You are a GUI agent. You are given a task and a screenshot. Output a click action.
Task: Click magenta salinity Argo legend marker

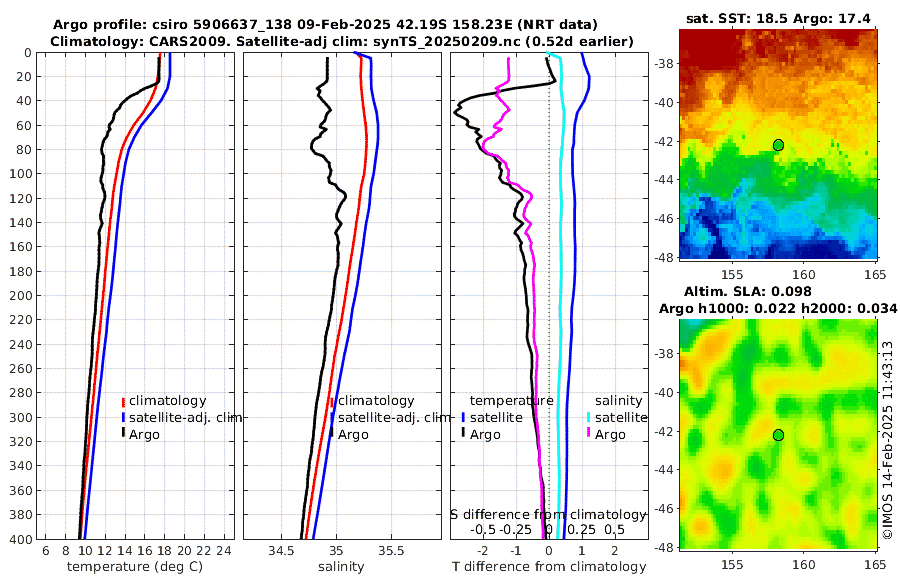tap(589, 434)
